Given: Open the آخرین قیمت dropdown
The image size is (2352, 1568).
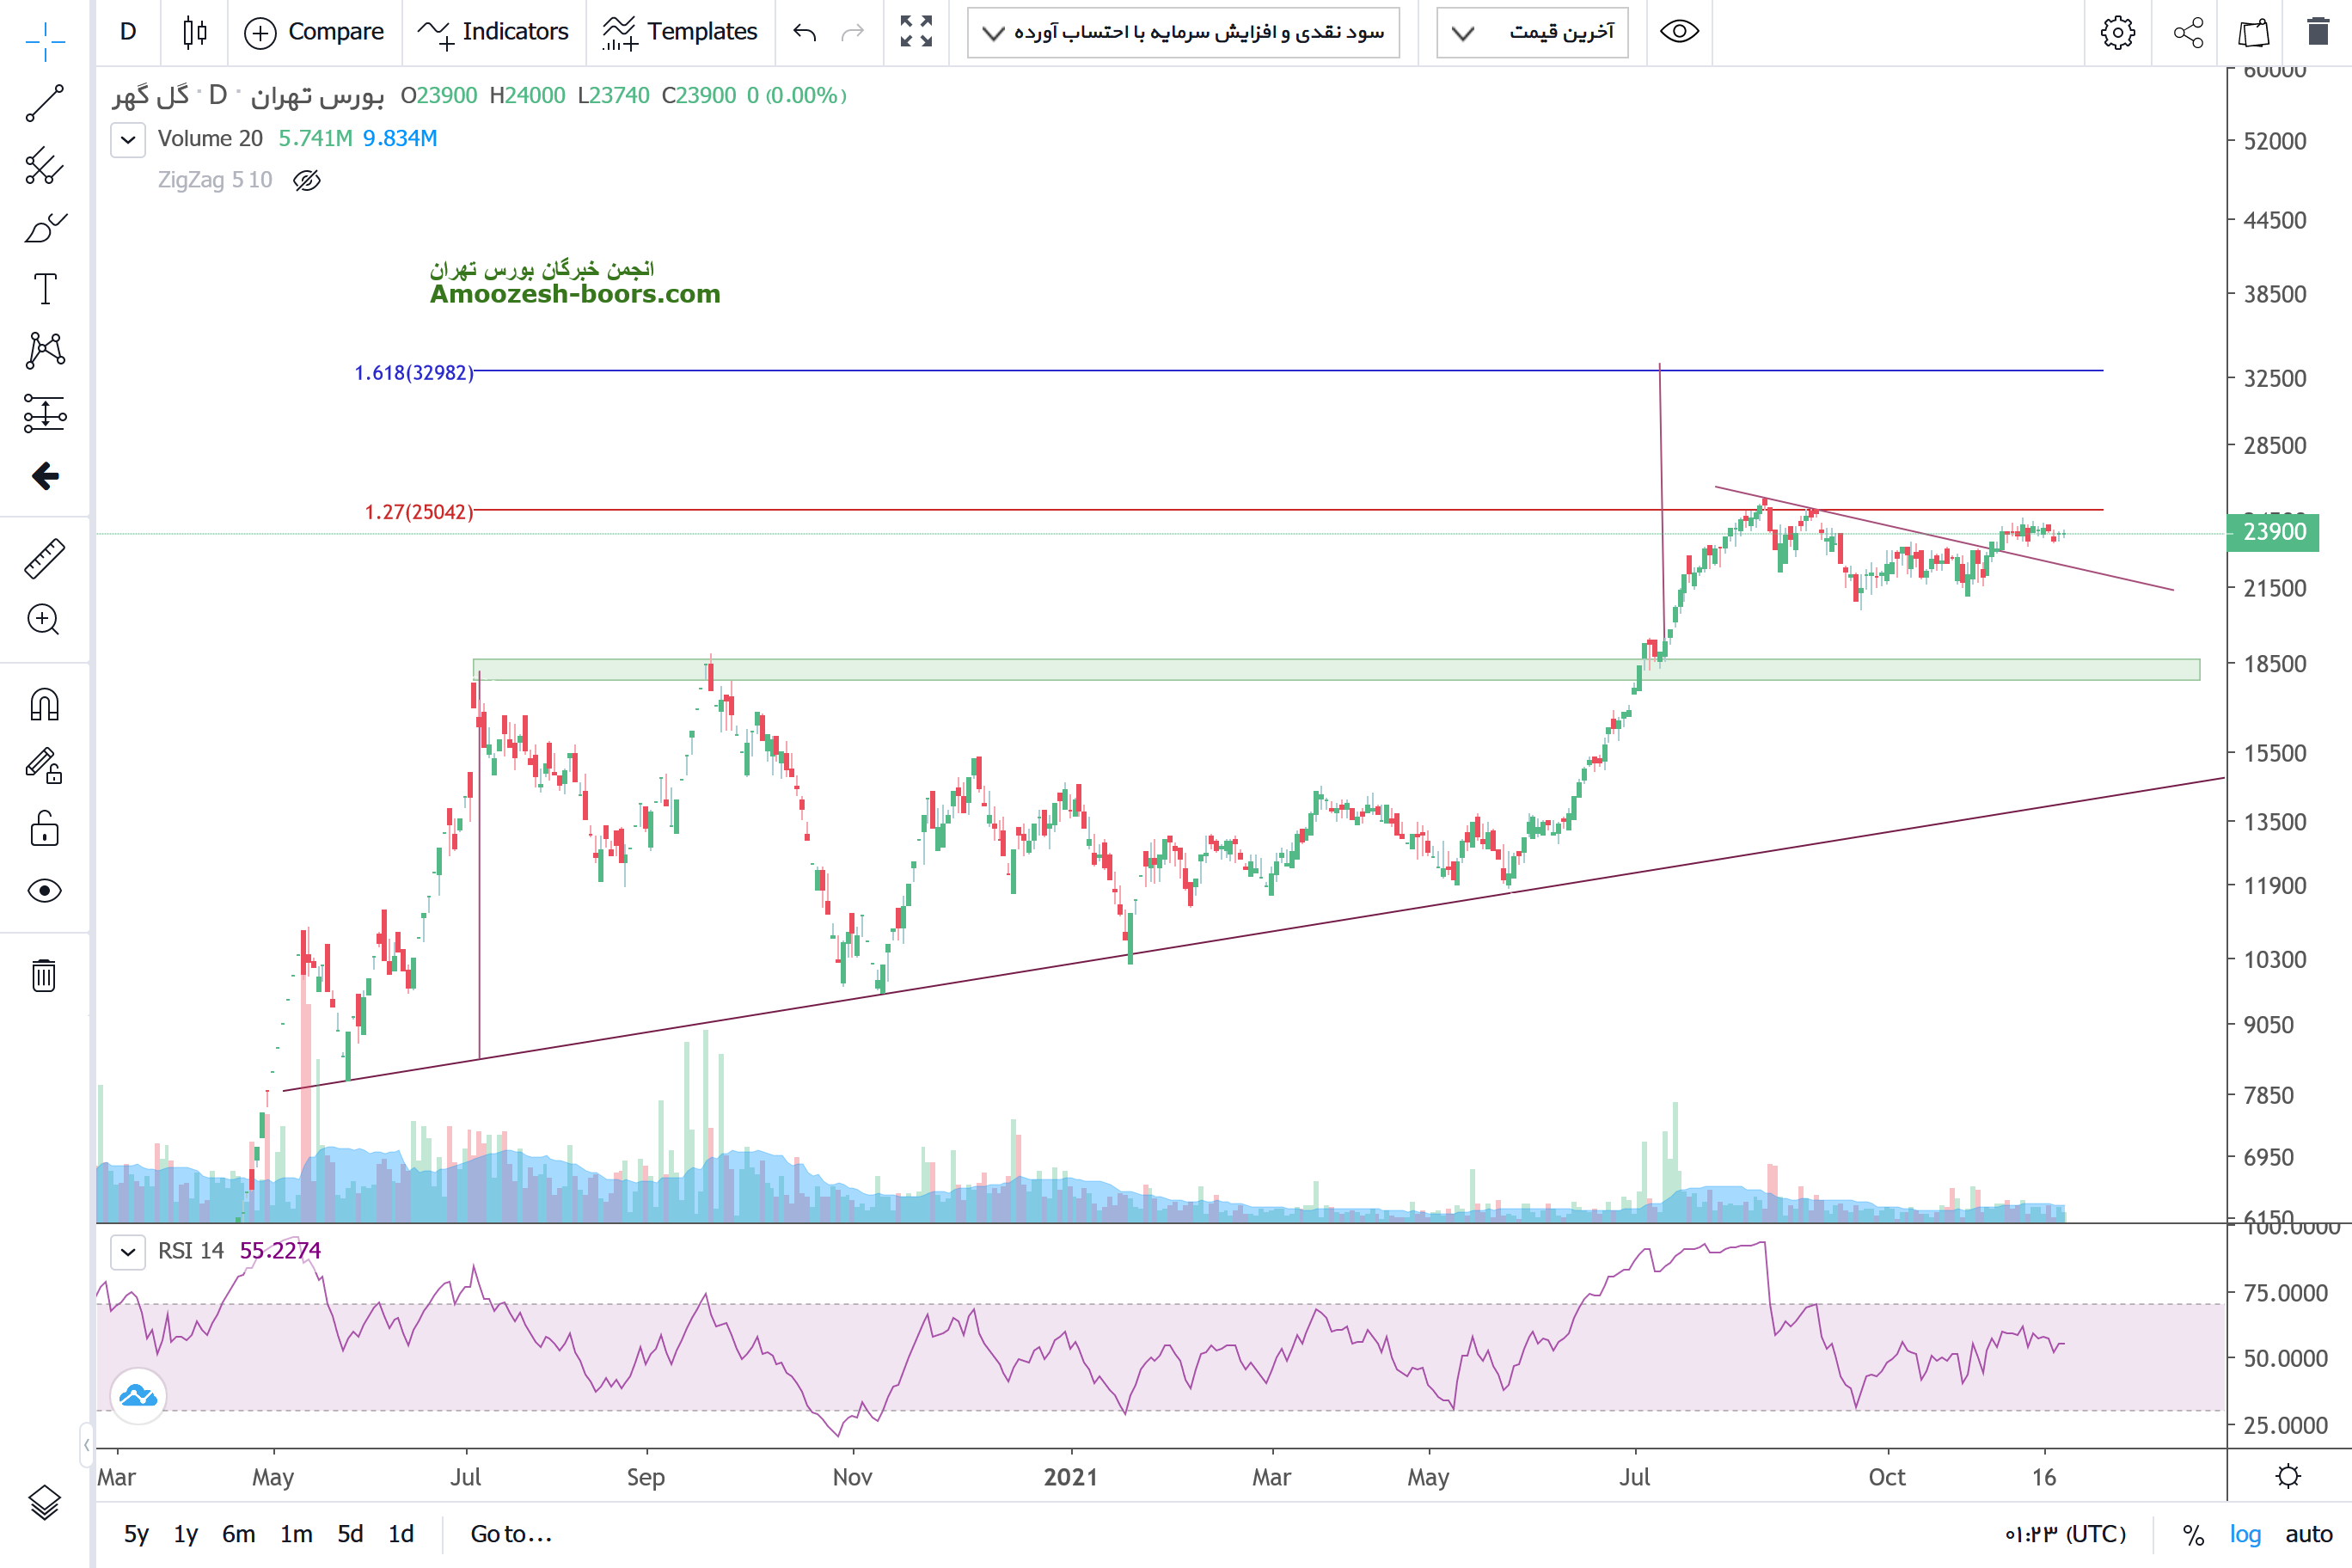Looking at the screenshot, I should 1532,32.
